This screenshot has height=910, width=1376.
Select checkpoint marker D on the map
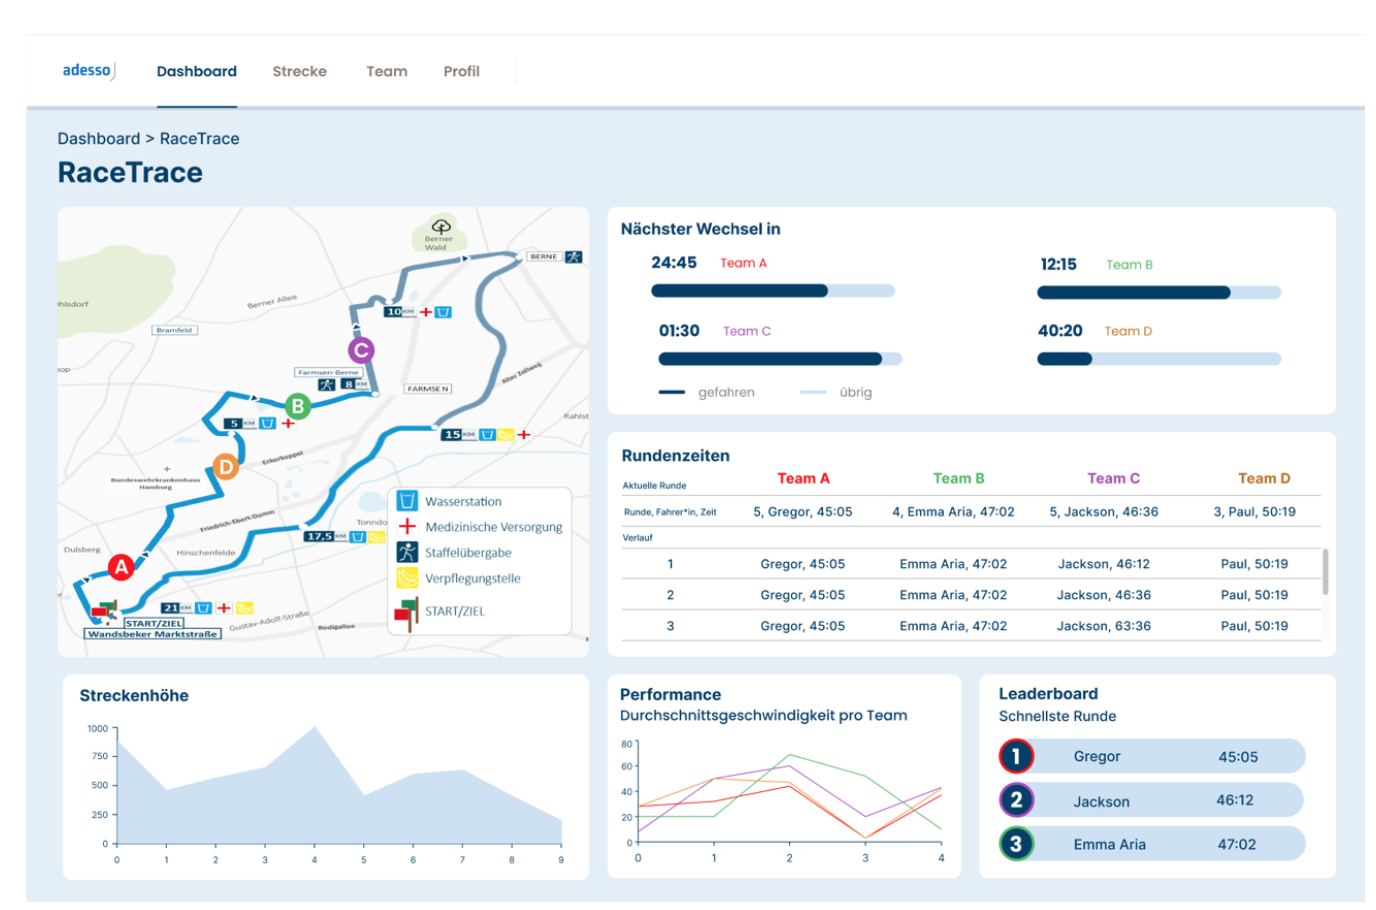[225, 464]
